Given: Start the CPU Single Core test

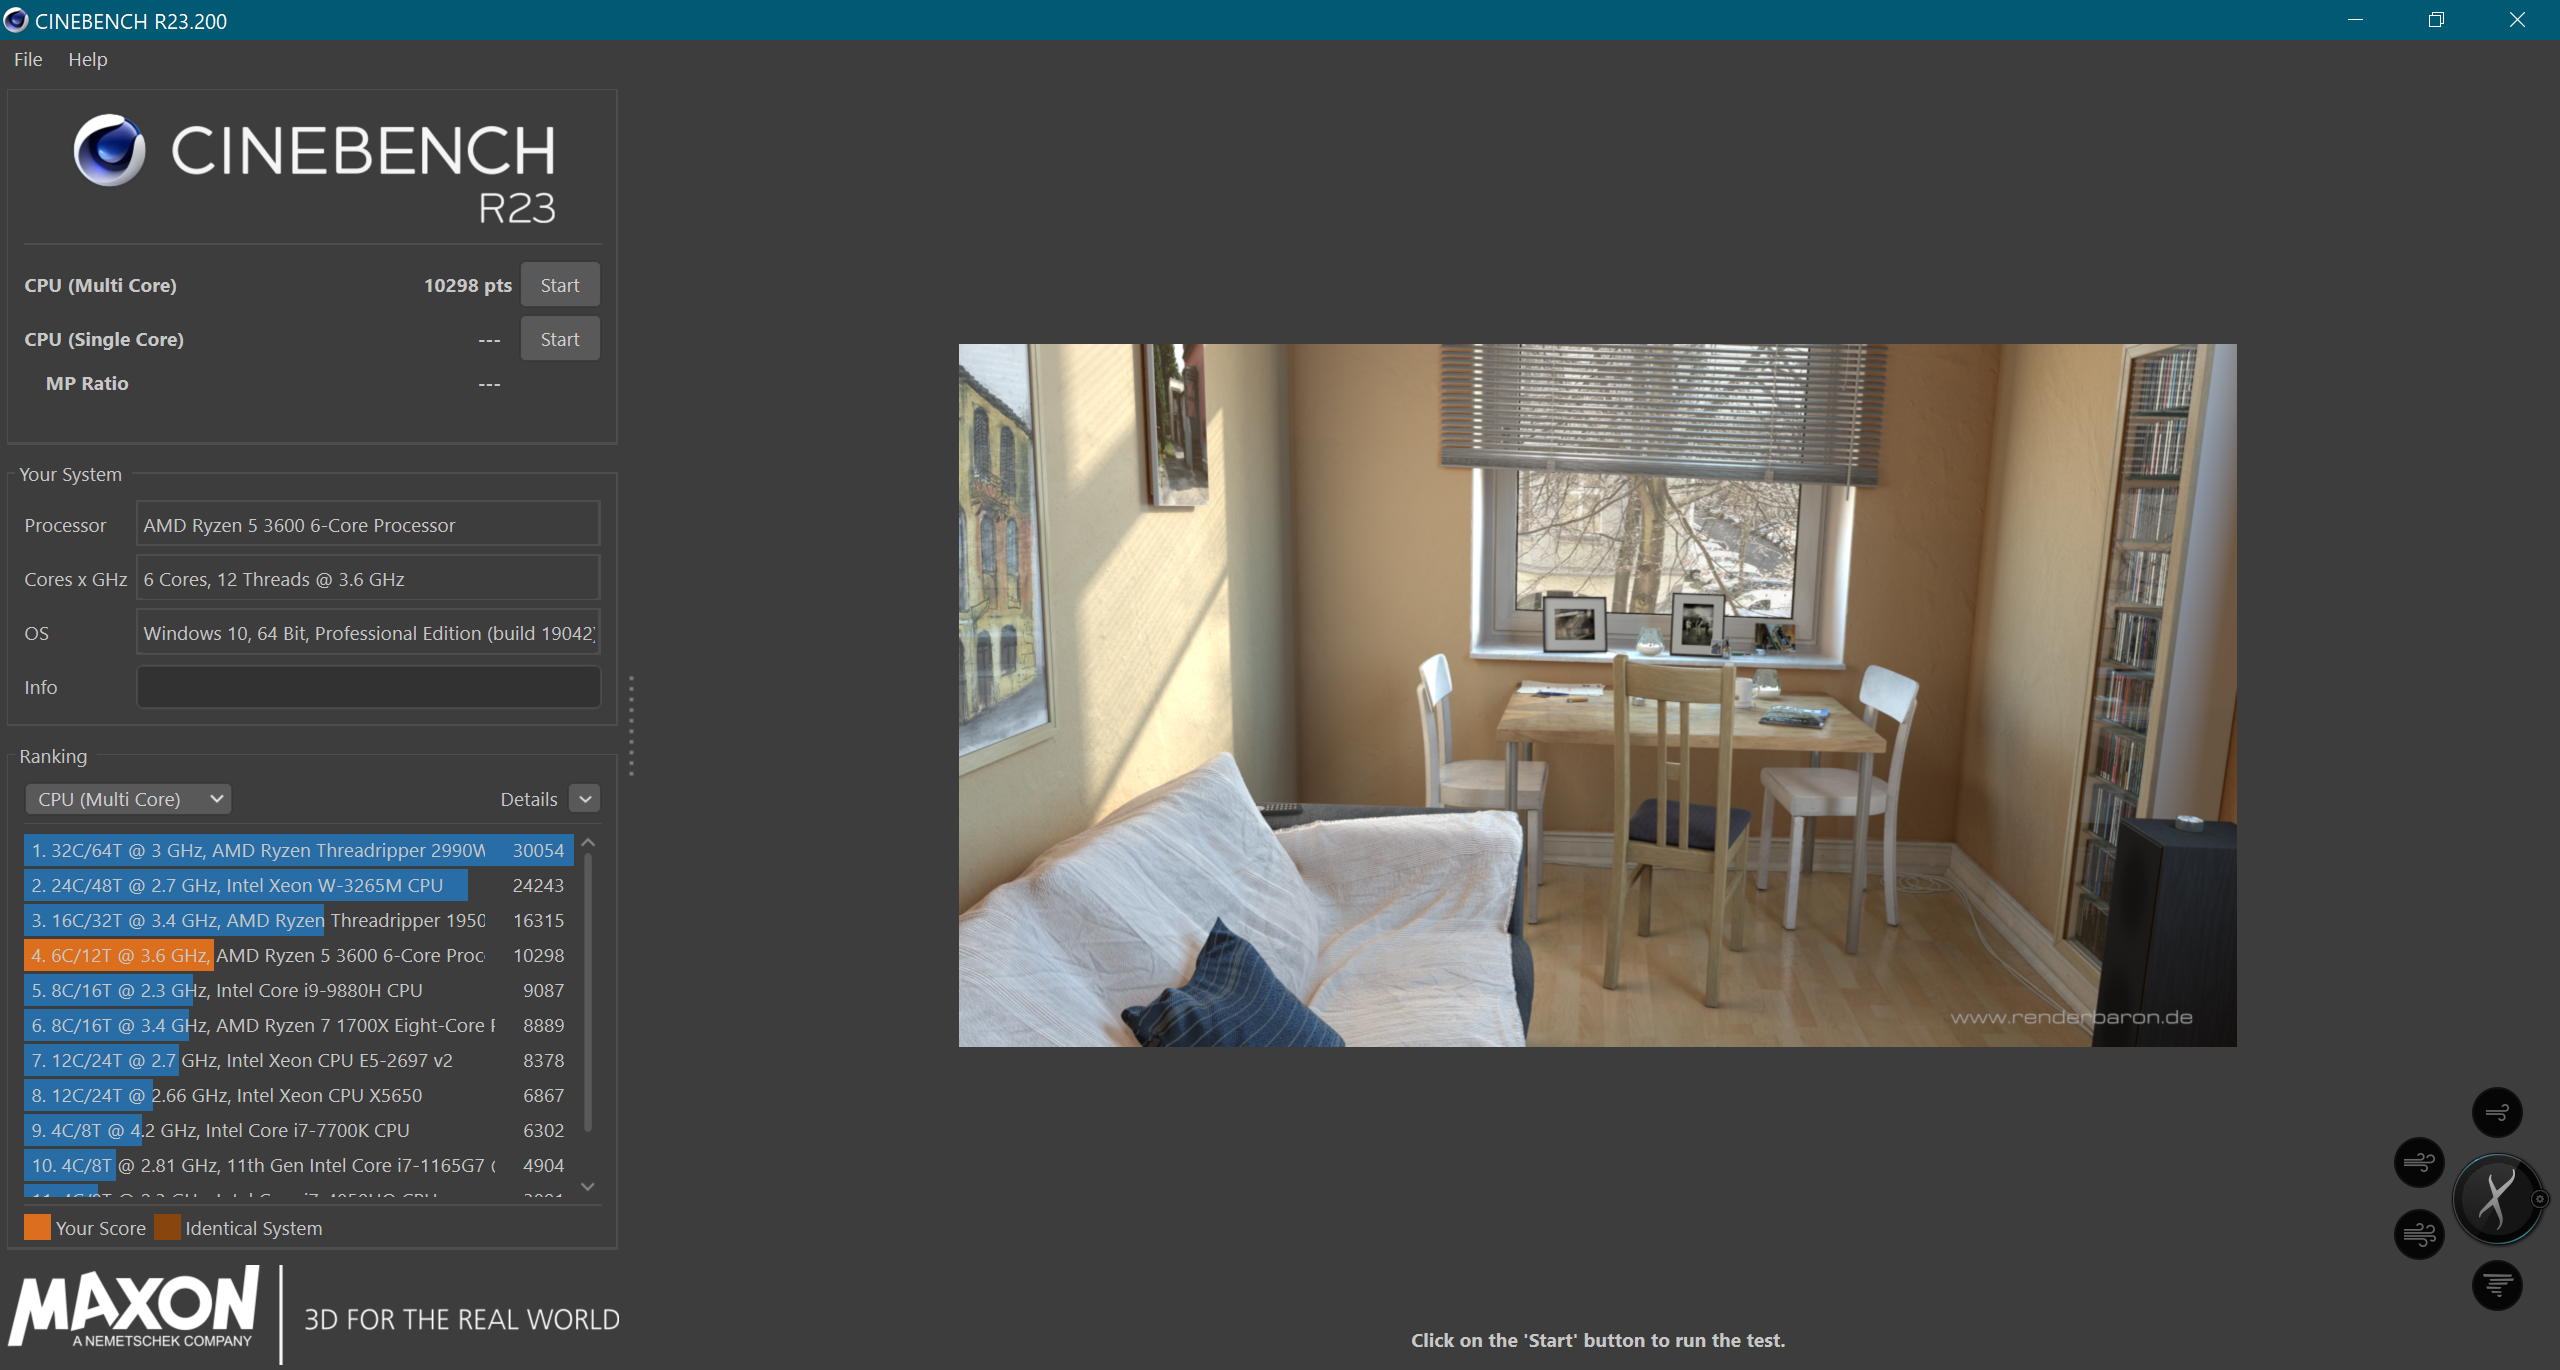Looking at the screenshot, I should 559,339.
